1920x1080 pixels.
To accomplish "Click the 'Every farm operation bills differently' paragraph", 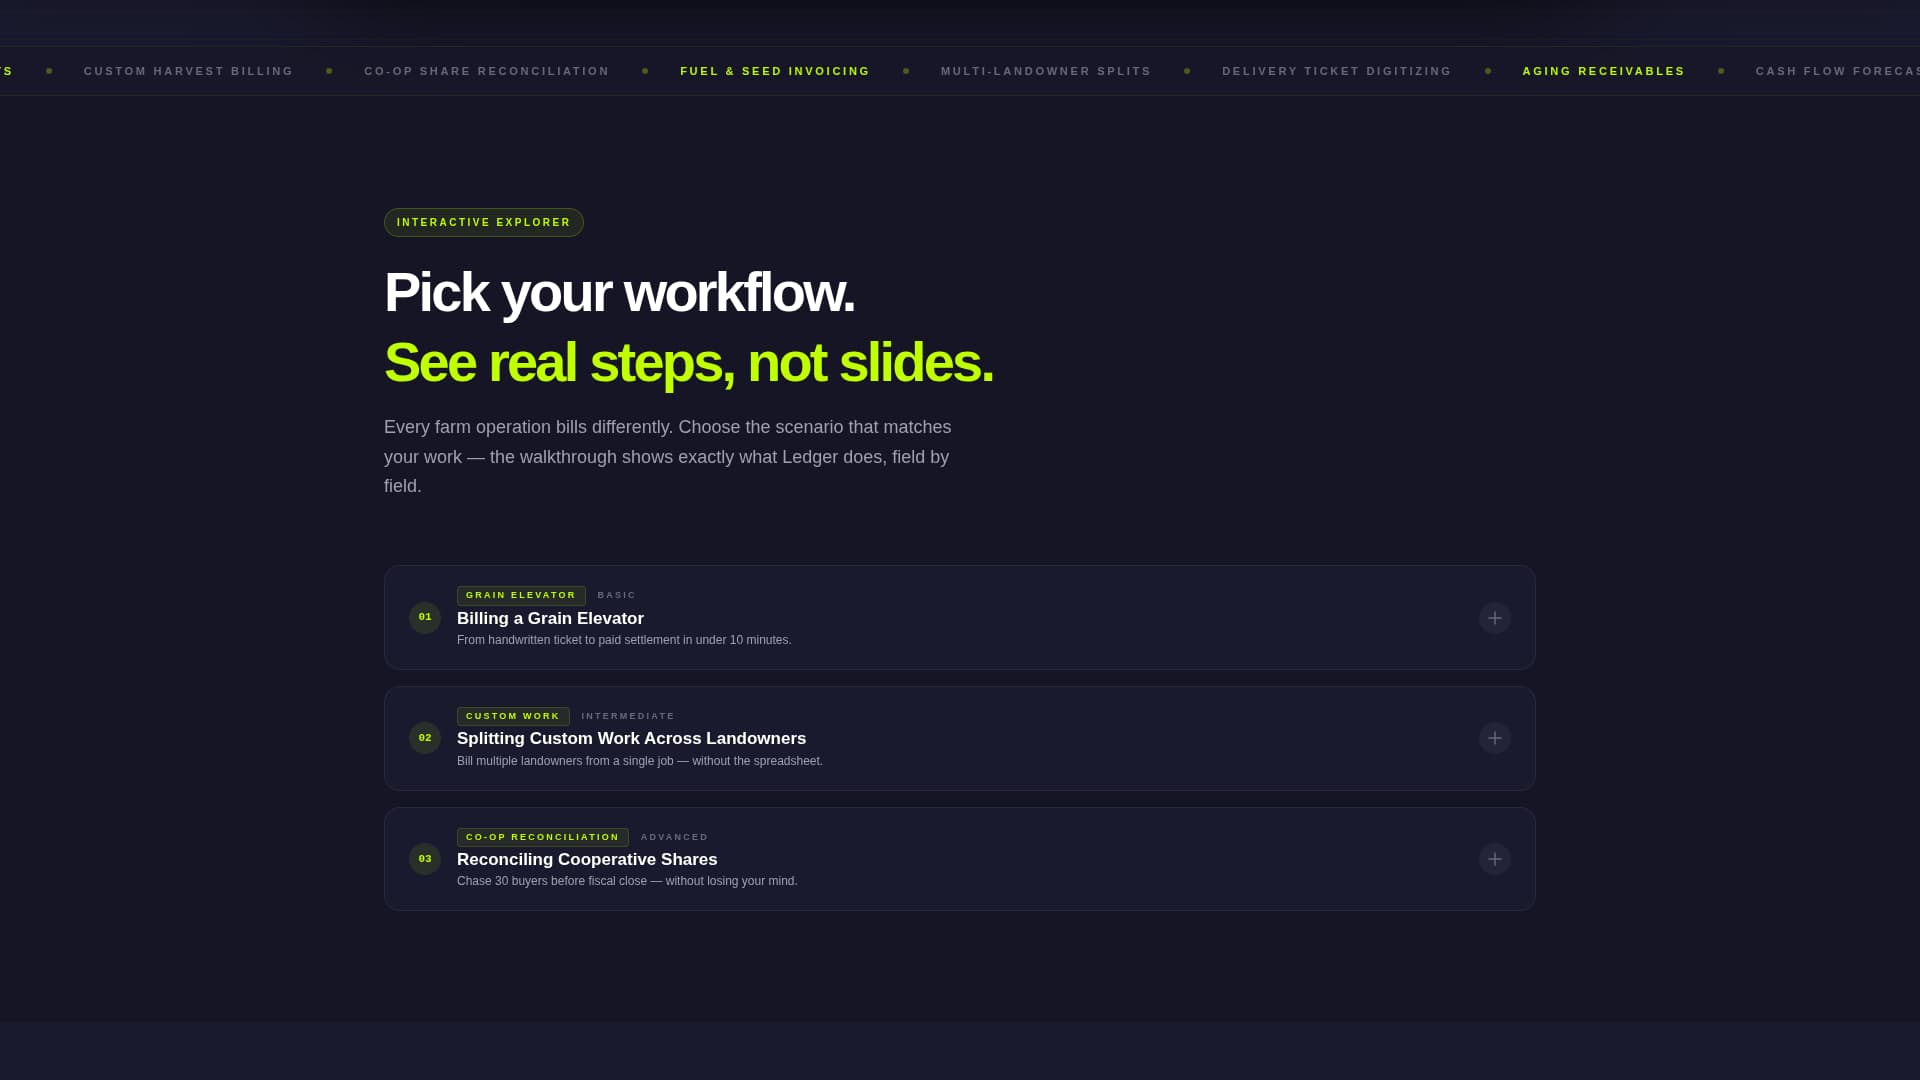I will click(x=668, y=456).
